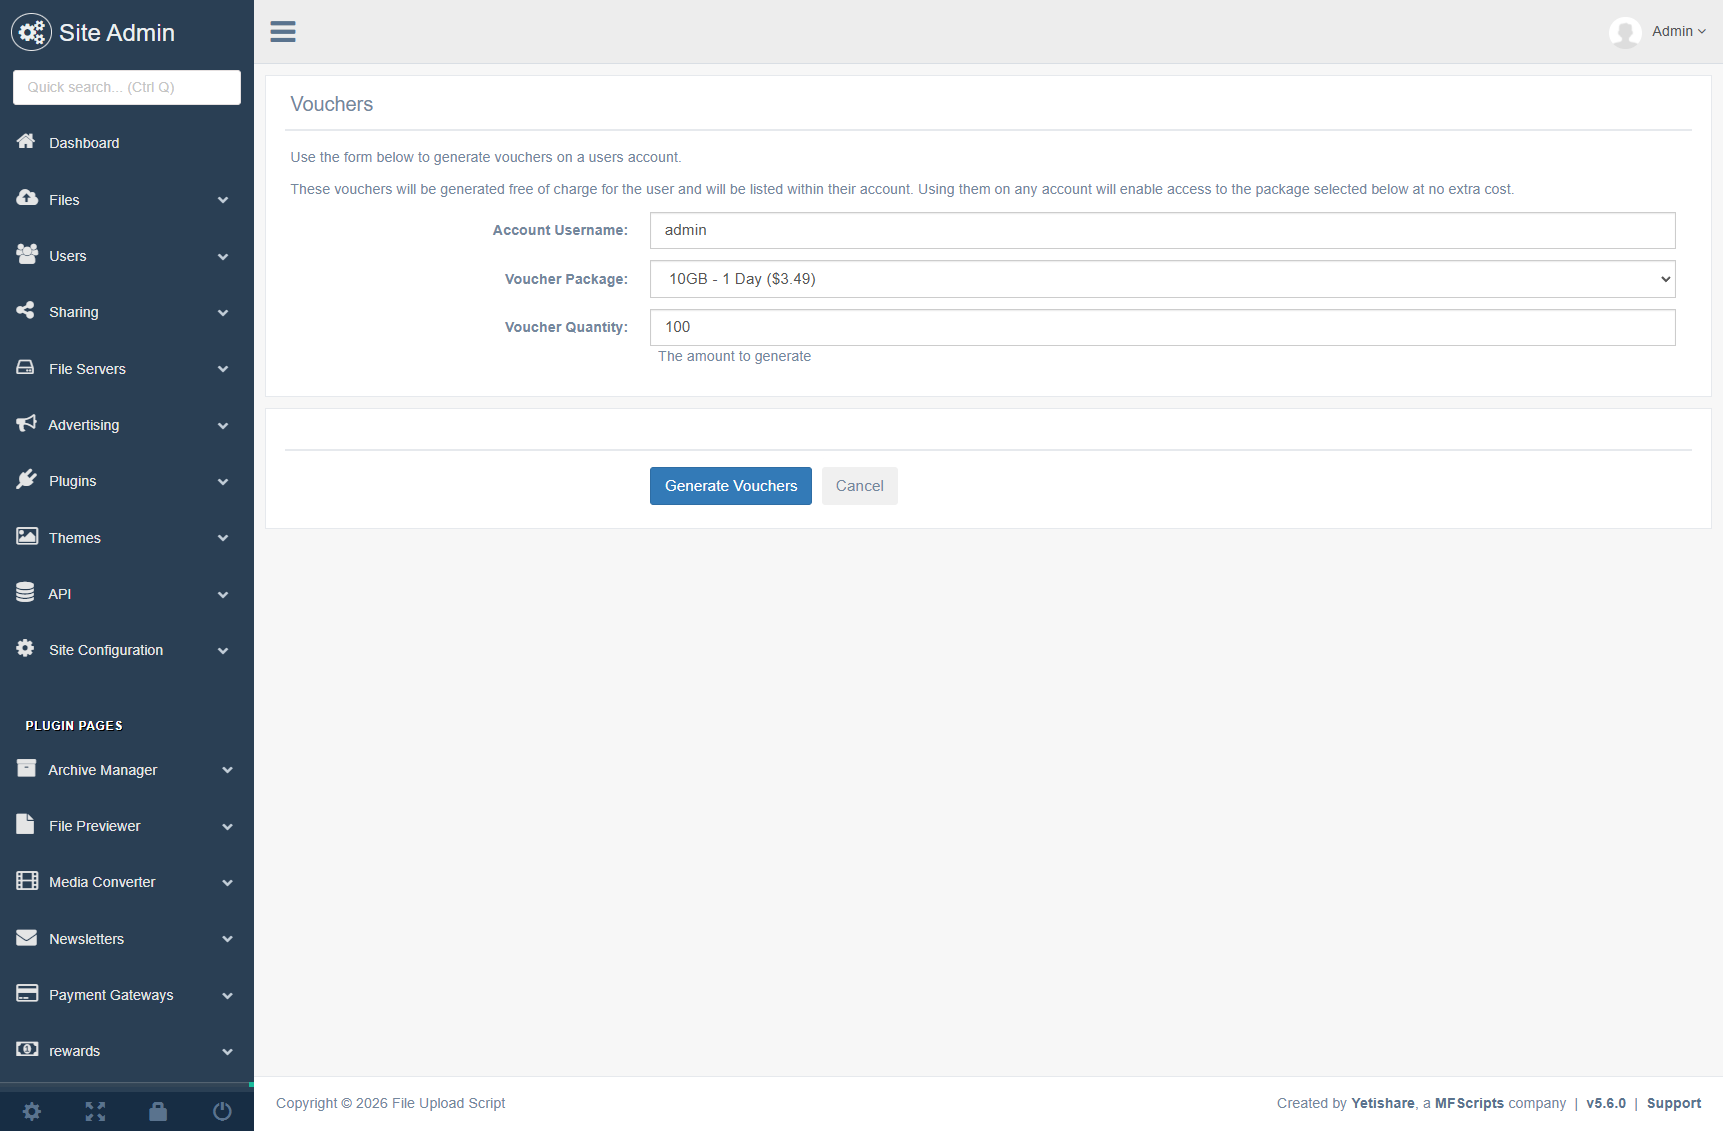Click the hamburger menu toggle icon
Screen dimensions: 1723x1131
click(283, 32)
